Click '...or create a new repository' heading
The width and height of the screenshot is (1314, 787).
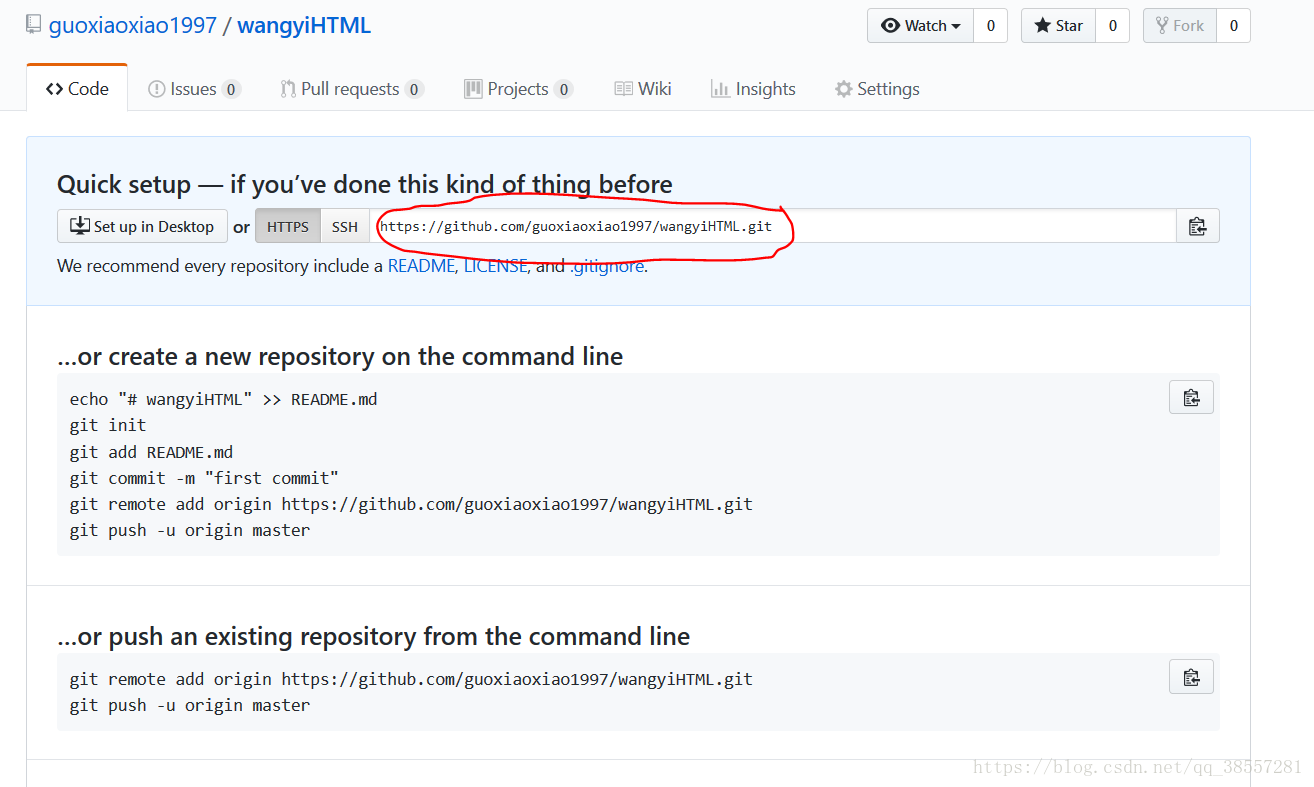pyautogui.click(x=340, y=356)
